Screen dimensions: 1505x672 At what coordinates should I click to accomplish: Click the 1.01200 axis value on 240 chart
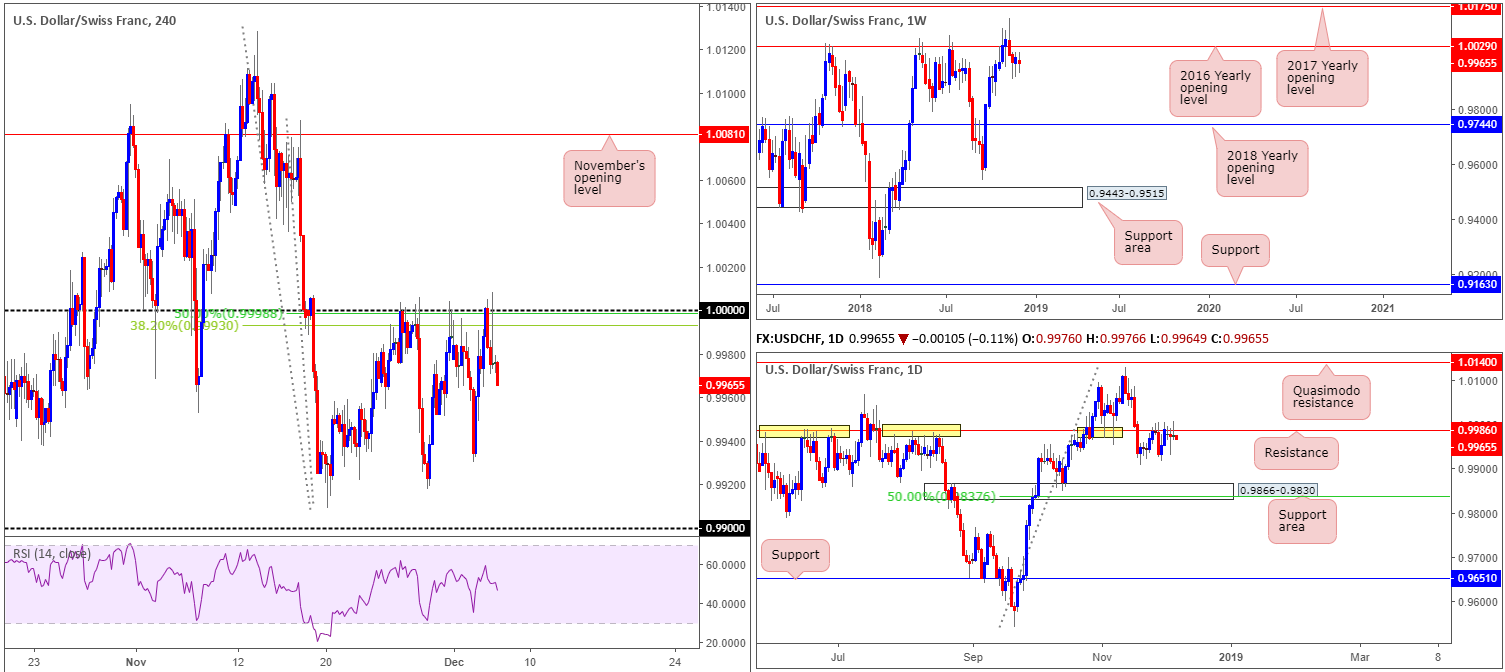click(726, 50)
